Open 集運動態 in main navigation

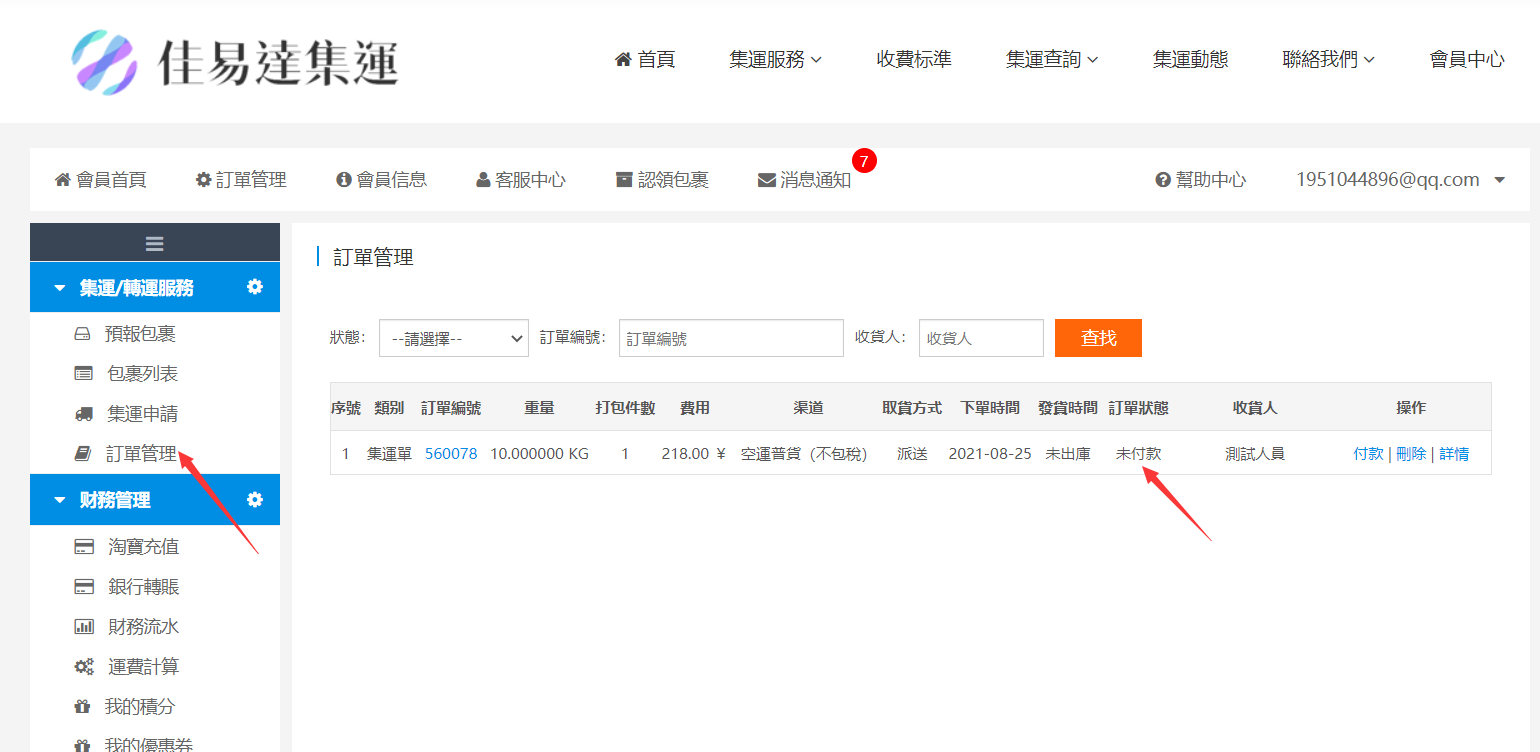(1191, 60)
